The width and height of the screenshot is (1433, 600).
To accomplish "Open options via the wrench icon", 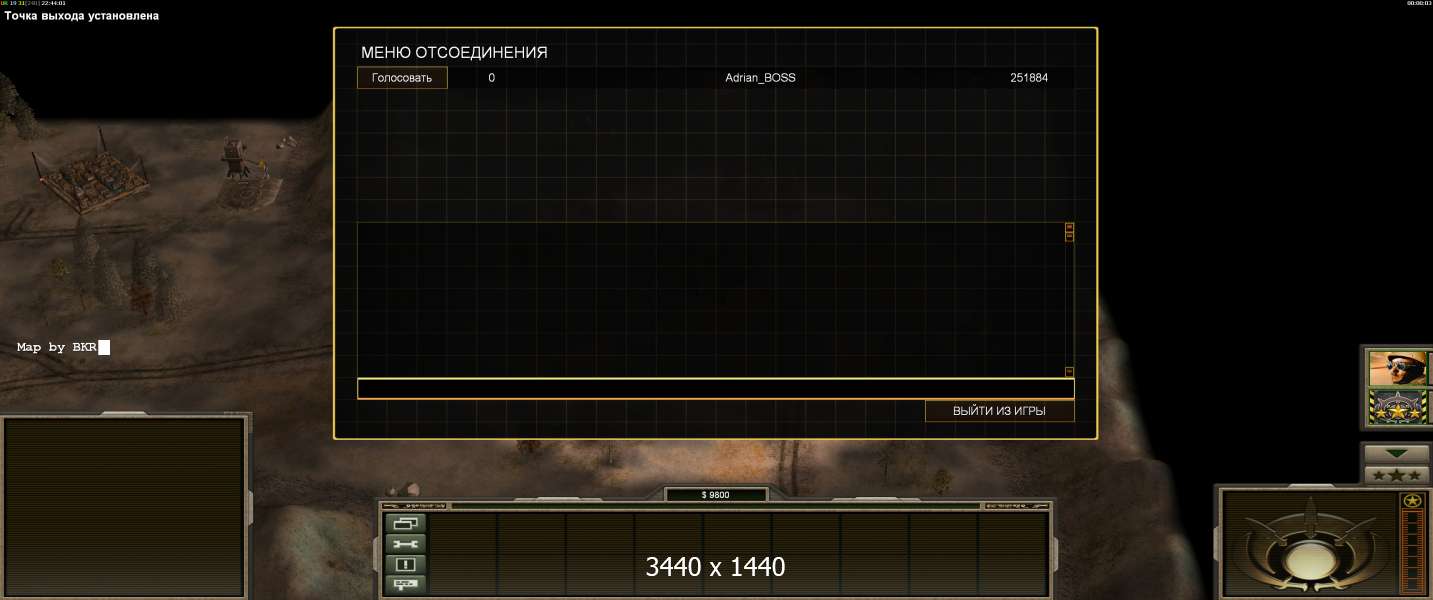I will click(406, 544).
